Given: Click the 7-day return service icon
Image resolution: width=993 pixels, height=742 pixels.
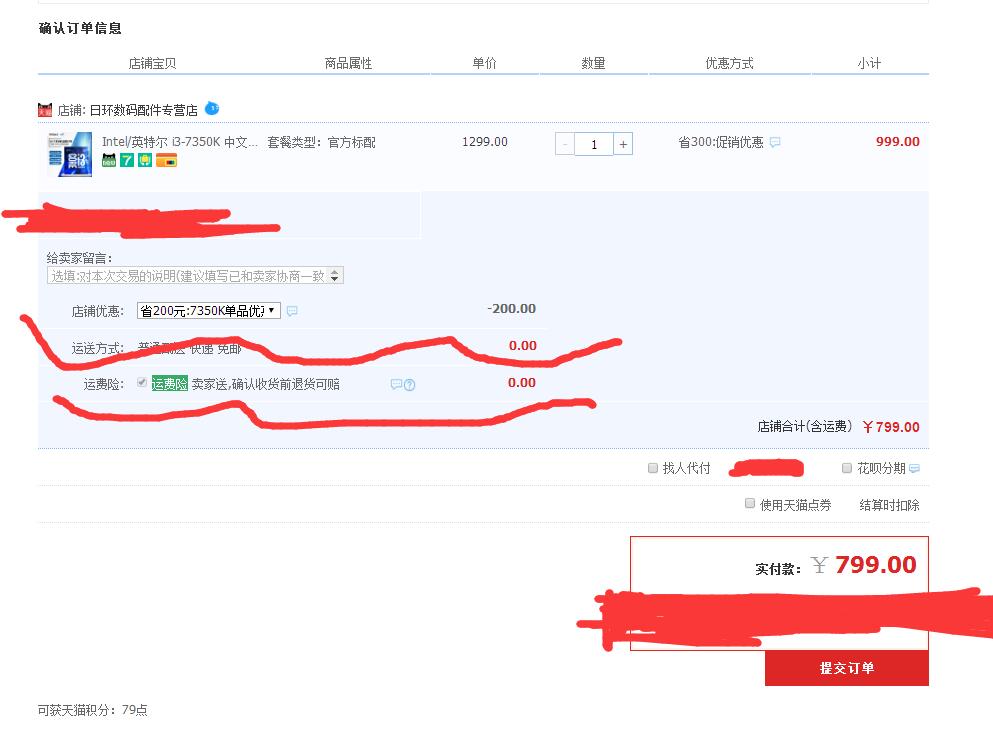Looking at the screenshot, I should coord(127,159).
